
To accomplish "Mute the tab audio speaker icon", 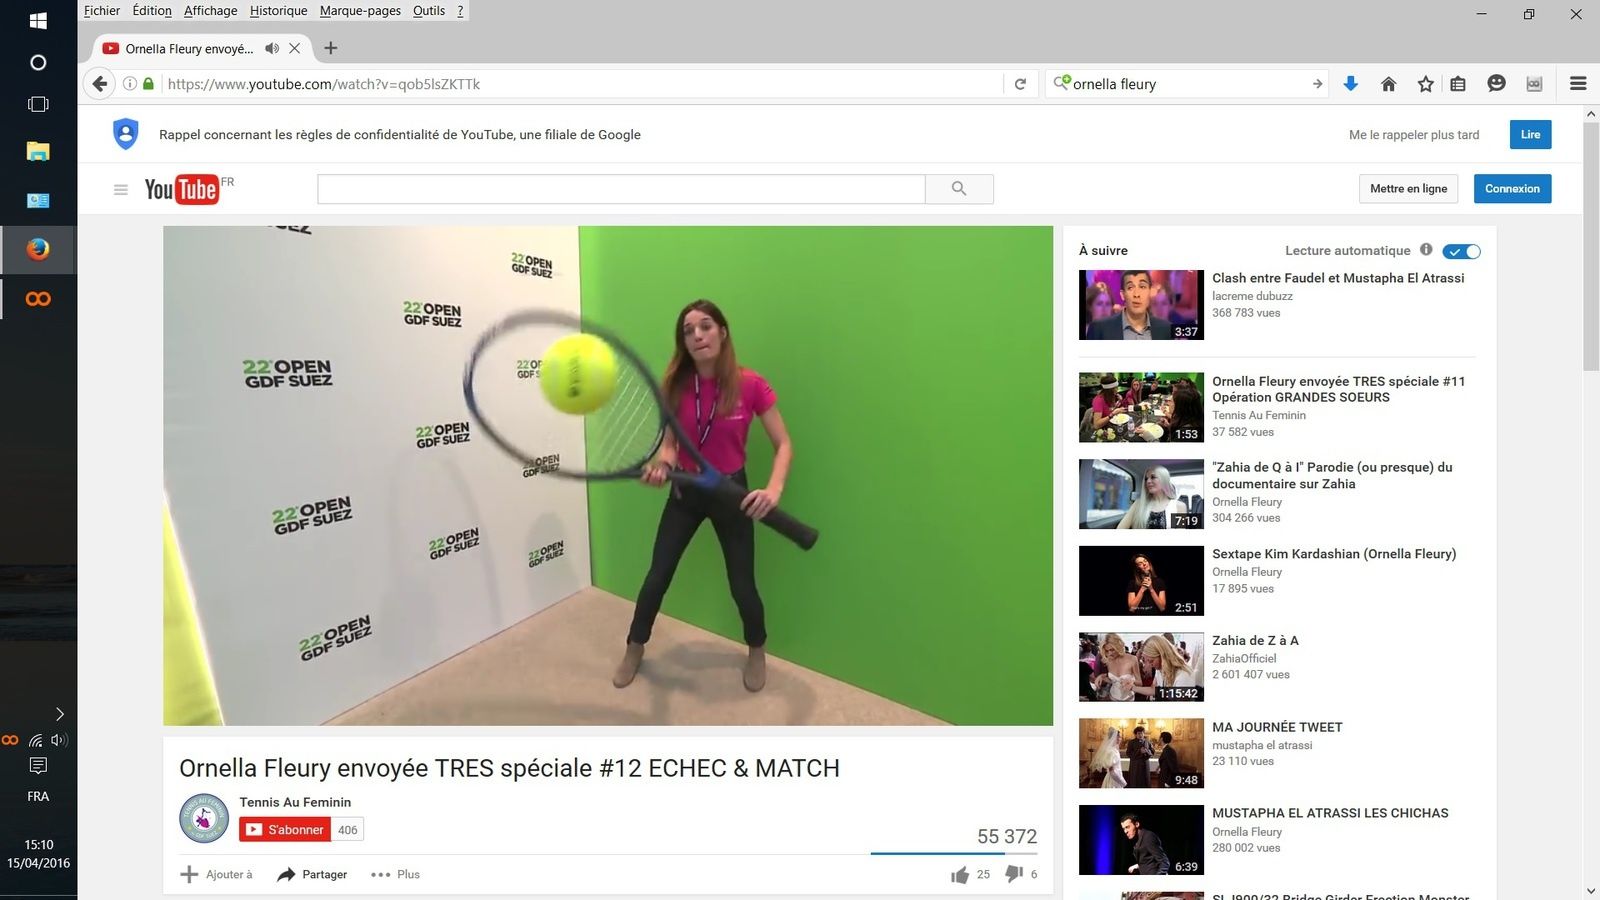I will [271, 48].
